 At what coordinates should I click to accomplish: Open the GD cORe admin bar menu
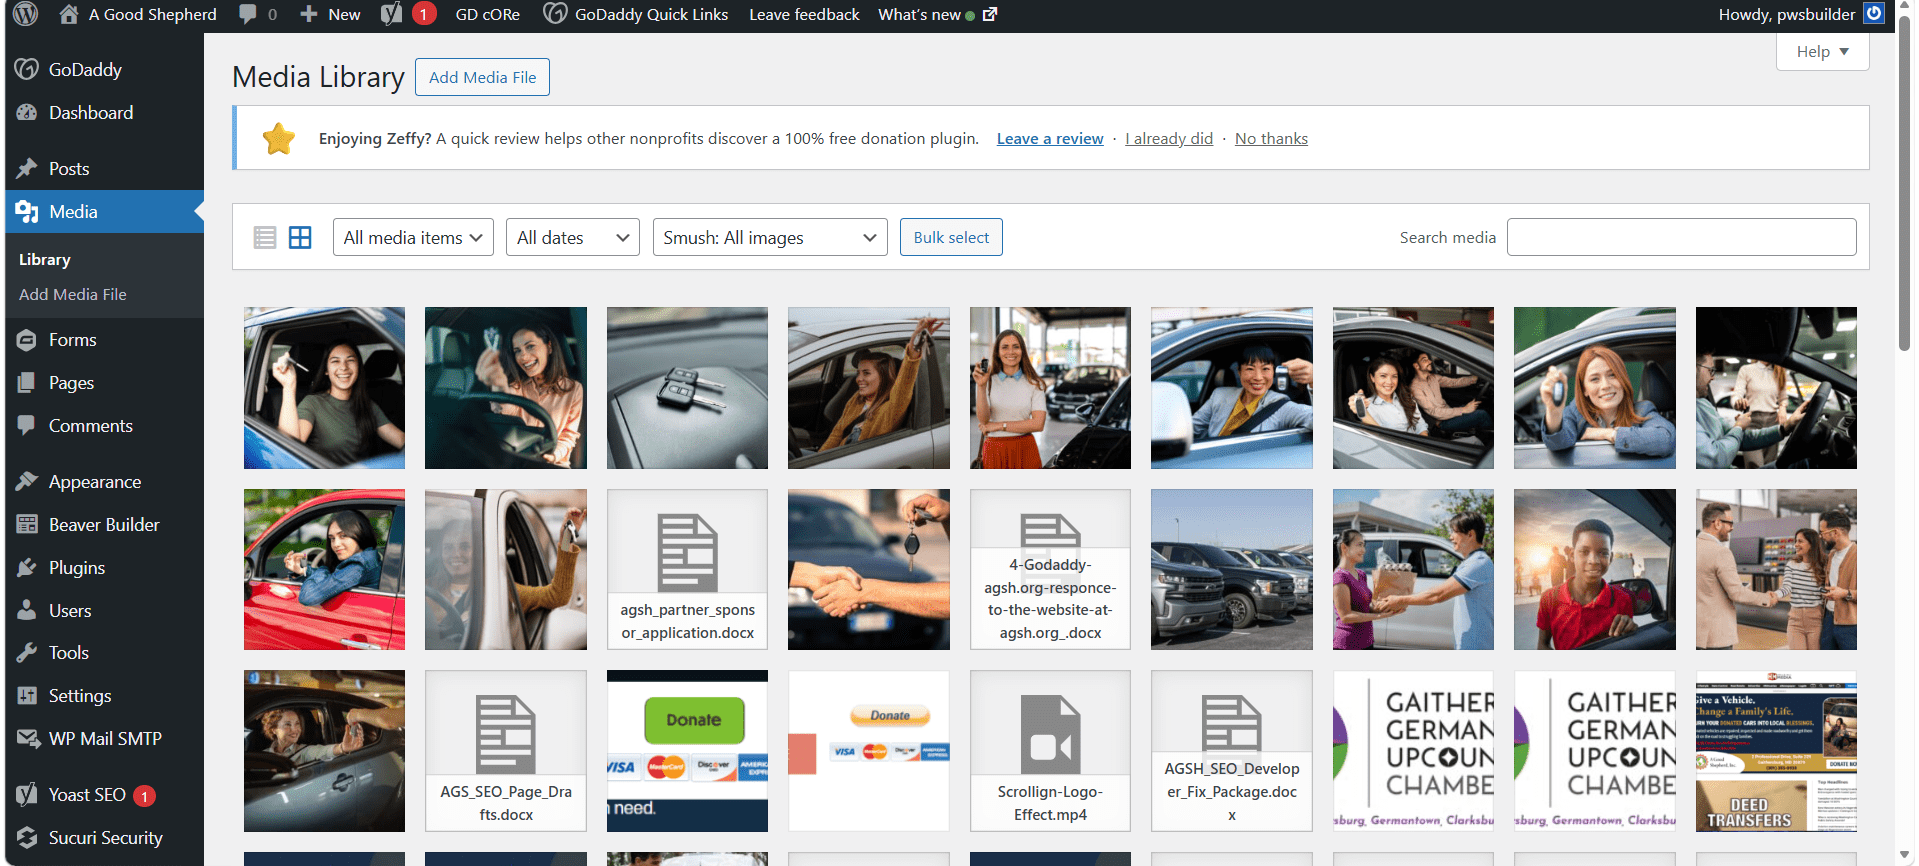click(488, 14)
